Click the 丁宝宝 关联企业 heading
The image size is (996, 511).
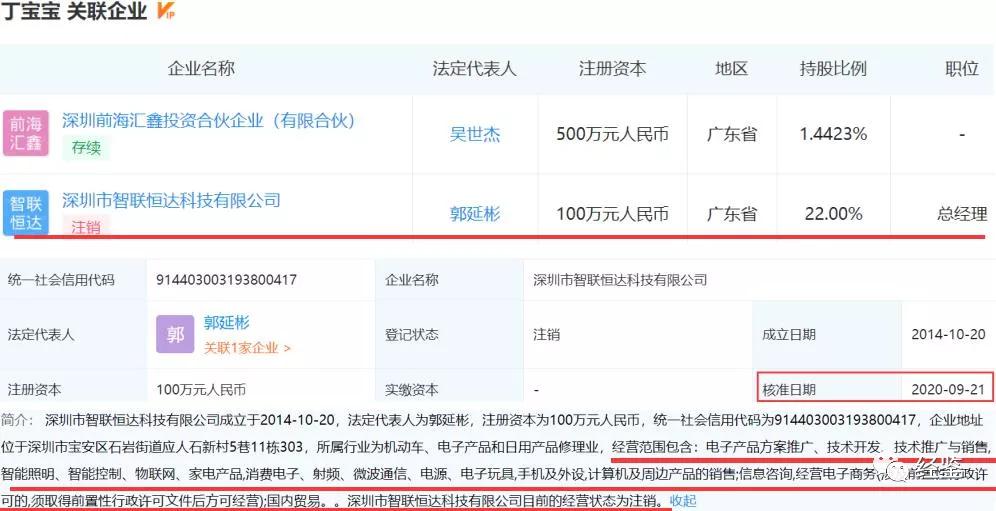[x=74, y=11]
